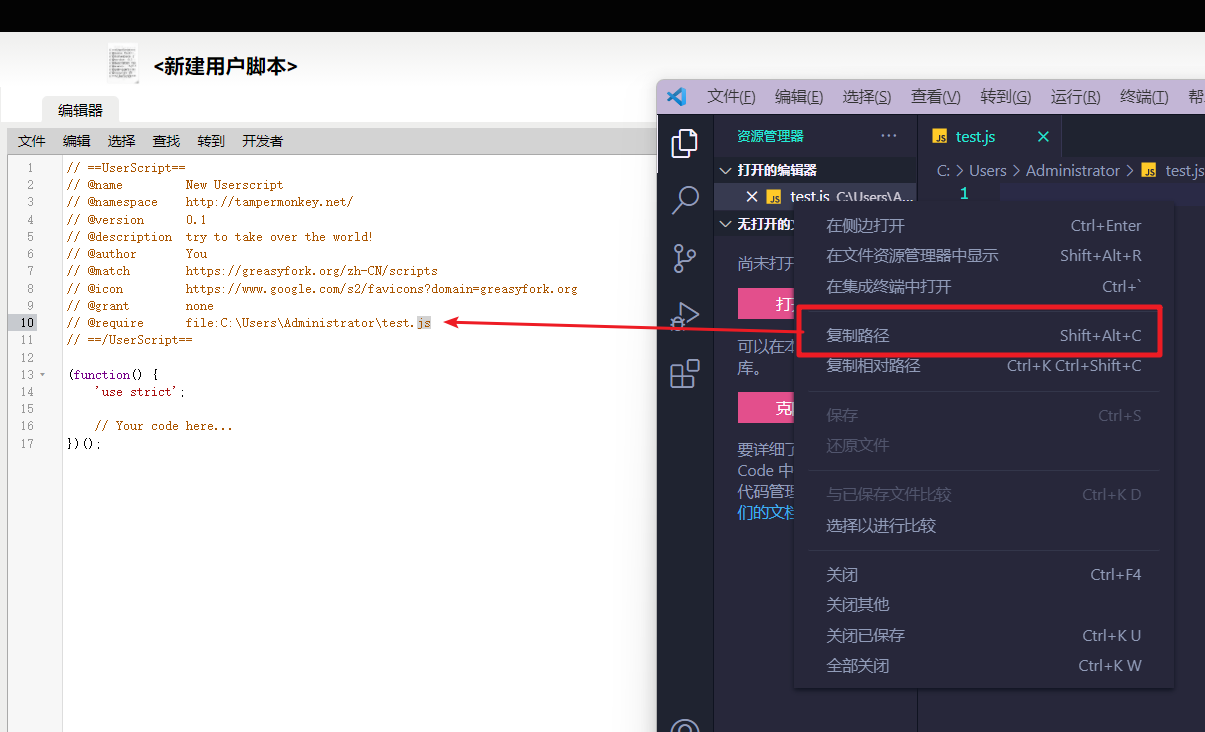Open the VS Code Explorer files icon
Image resolution: width=1205 pixels, height=732 pixels.
tap(684, 144)
